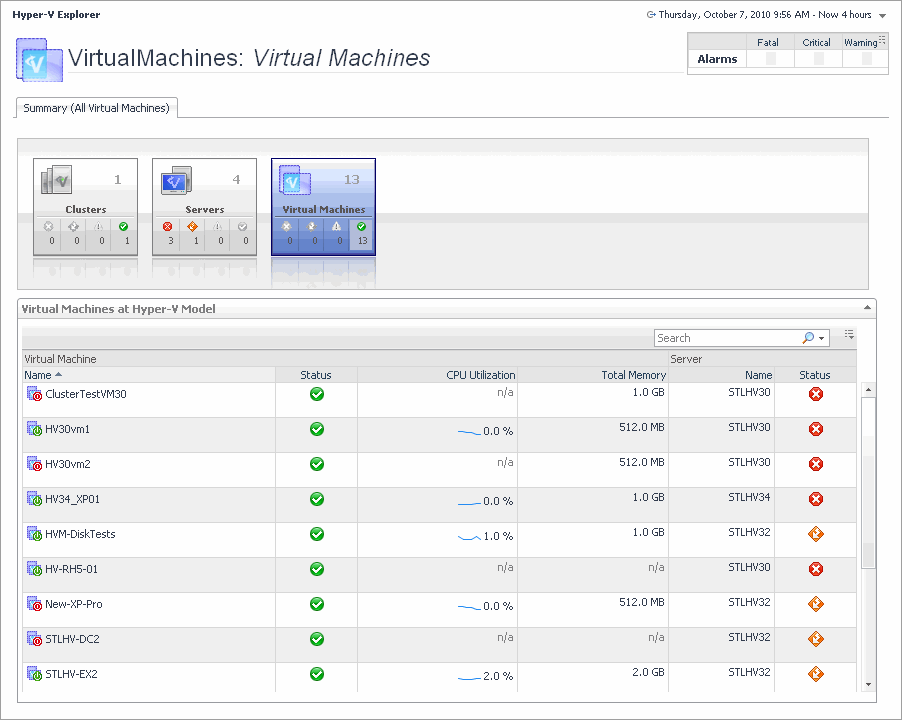Switch to Summary (All Virtual Machines) tab
This screenshot has height=720, width=902.
[x=97, y=108]
